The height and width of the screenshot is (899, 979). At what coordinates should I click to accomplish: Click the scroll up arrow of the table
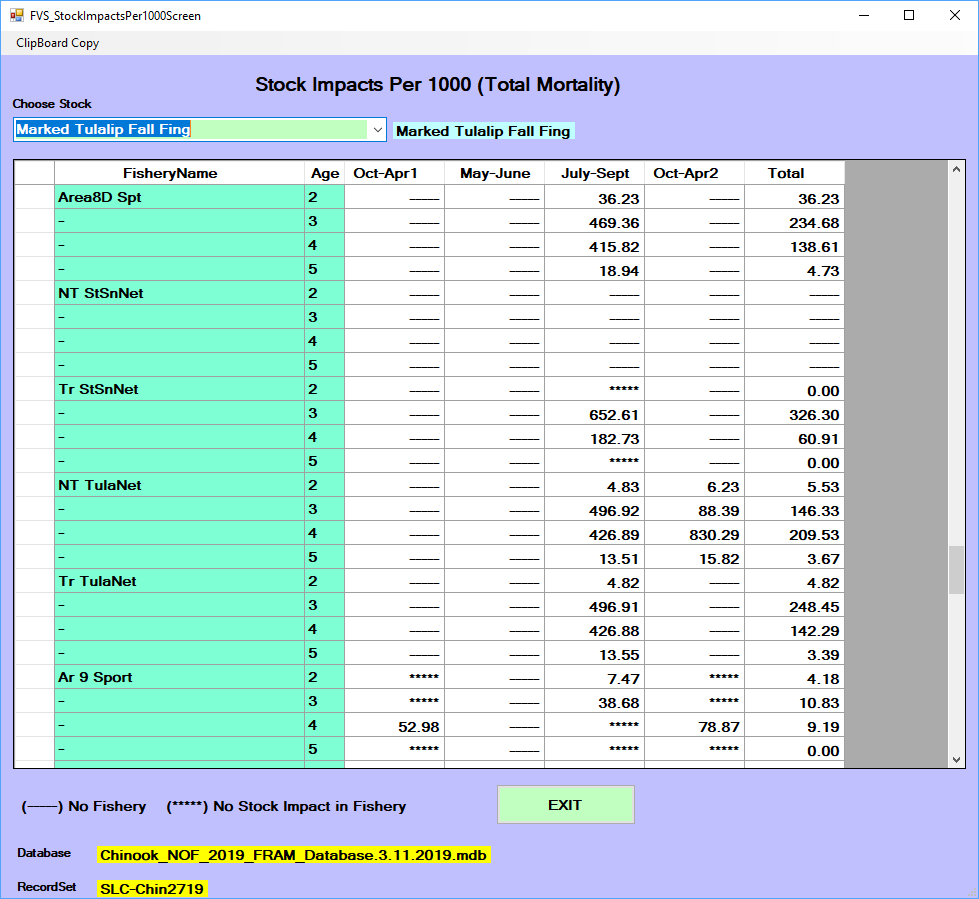tap(956, 169)
